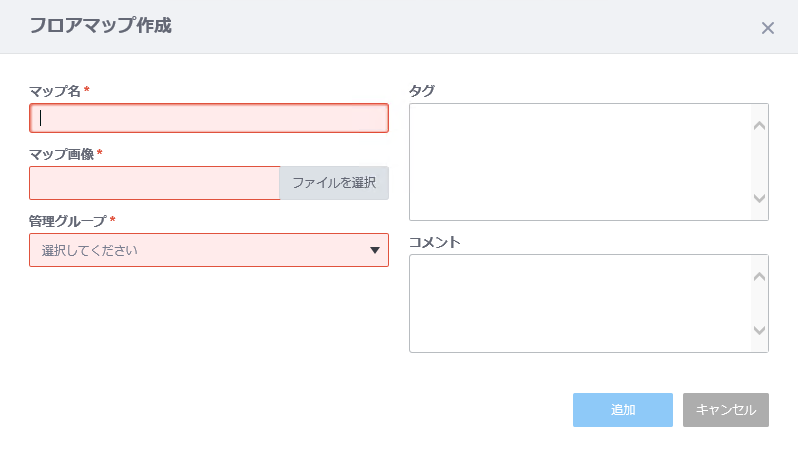Screen dimensions: 798x451
Task: Click the マップ画像 file path field
Action: [x=155, y=183]
